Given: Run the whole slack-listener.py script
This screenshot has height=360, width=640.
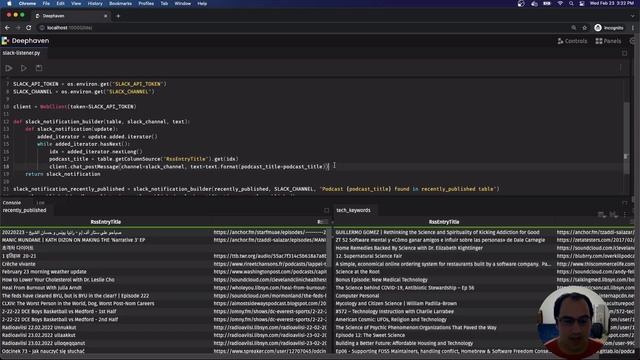Looking at the screenshot, I should [9, 68].
